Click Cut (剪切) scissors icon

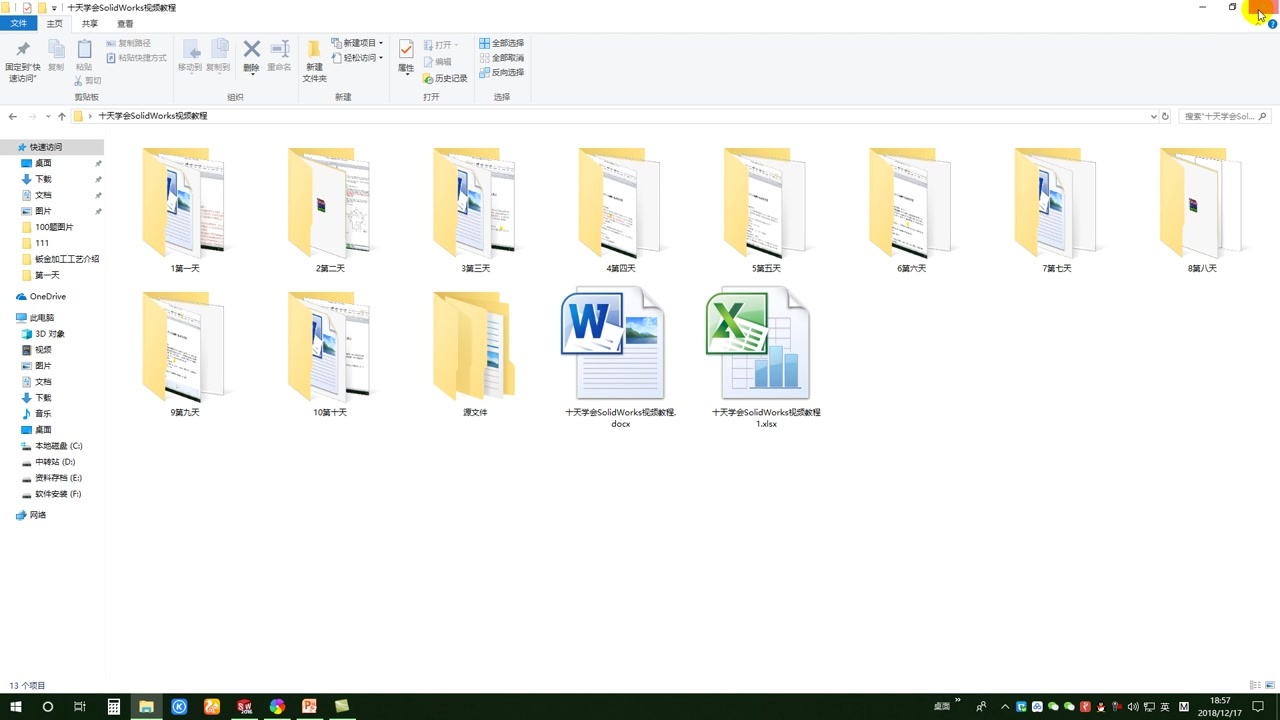[x=88, y=80]
